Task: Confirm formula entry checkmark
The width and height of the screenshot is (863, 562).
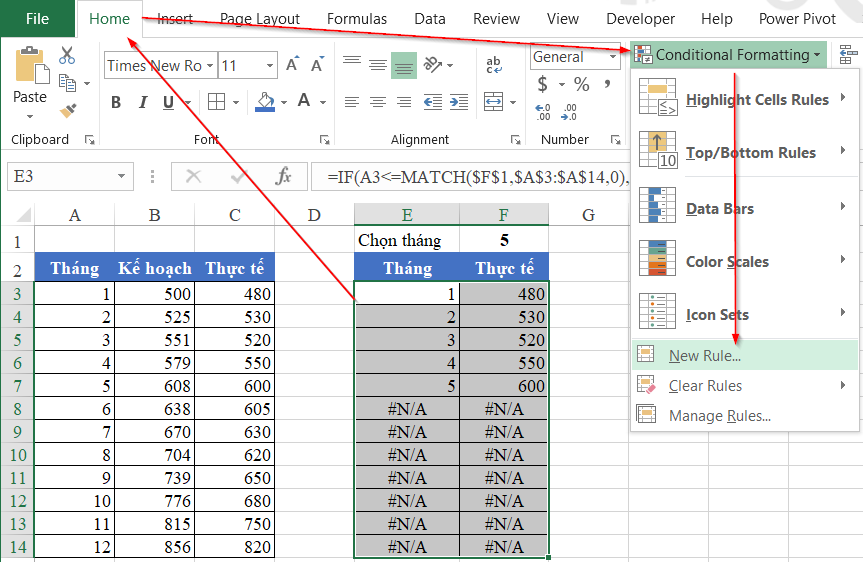Action: [x=239, y=176]
